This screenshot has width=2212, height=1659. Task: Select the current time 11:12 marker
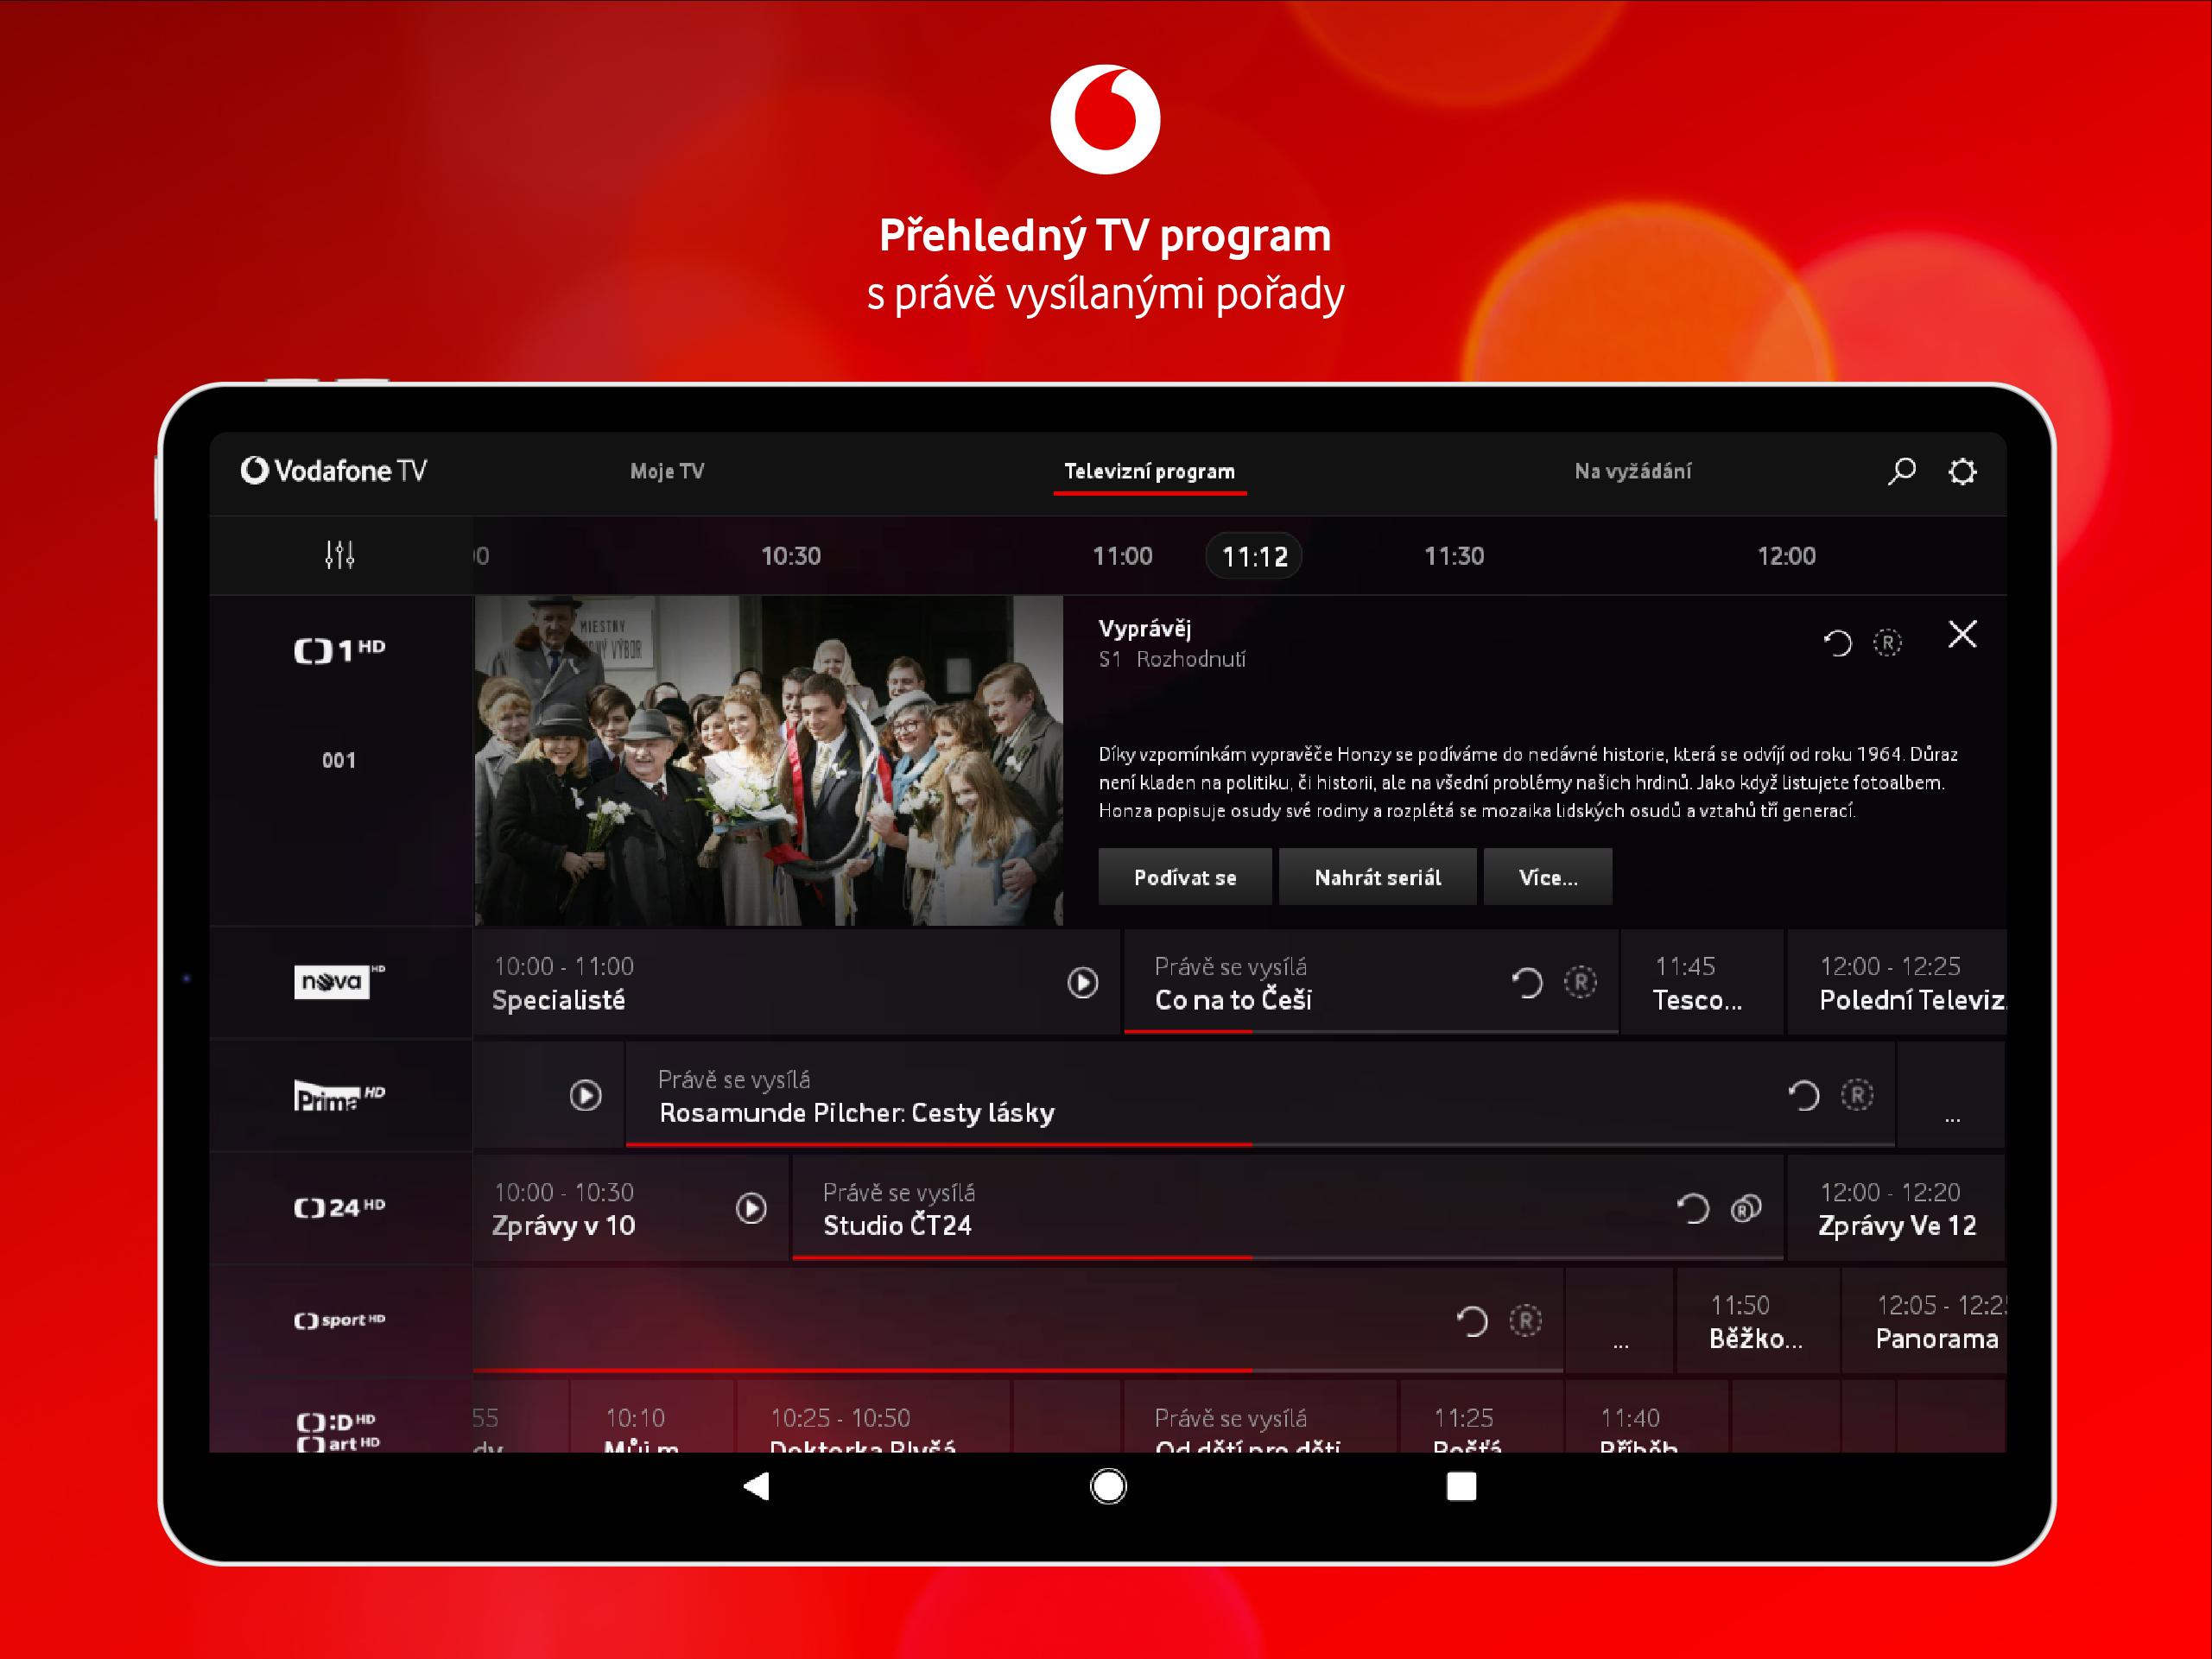(1254, 557)
